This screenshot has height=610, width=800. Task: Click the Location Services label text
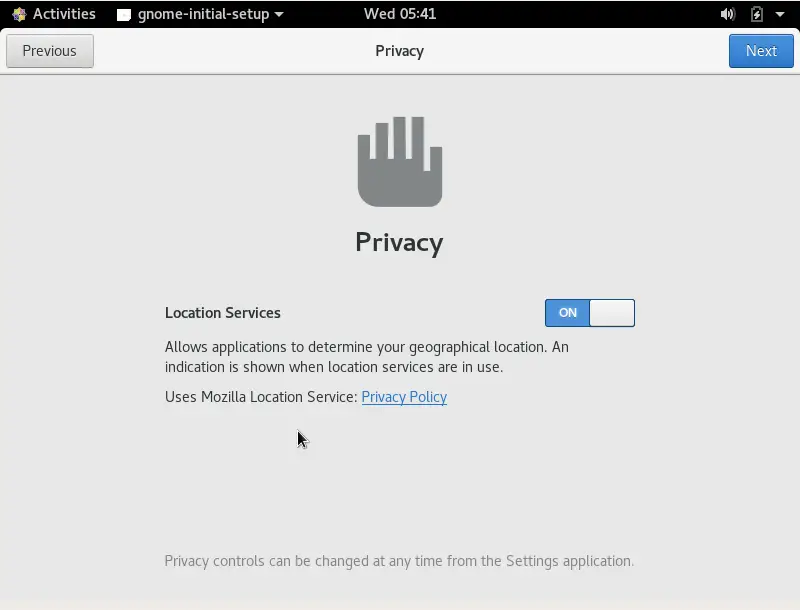pyautogui.click(x=222, y=313)
